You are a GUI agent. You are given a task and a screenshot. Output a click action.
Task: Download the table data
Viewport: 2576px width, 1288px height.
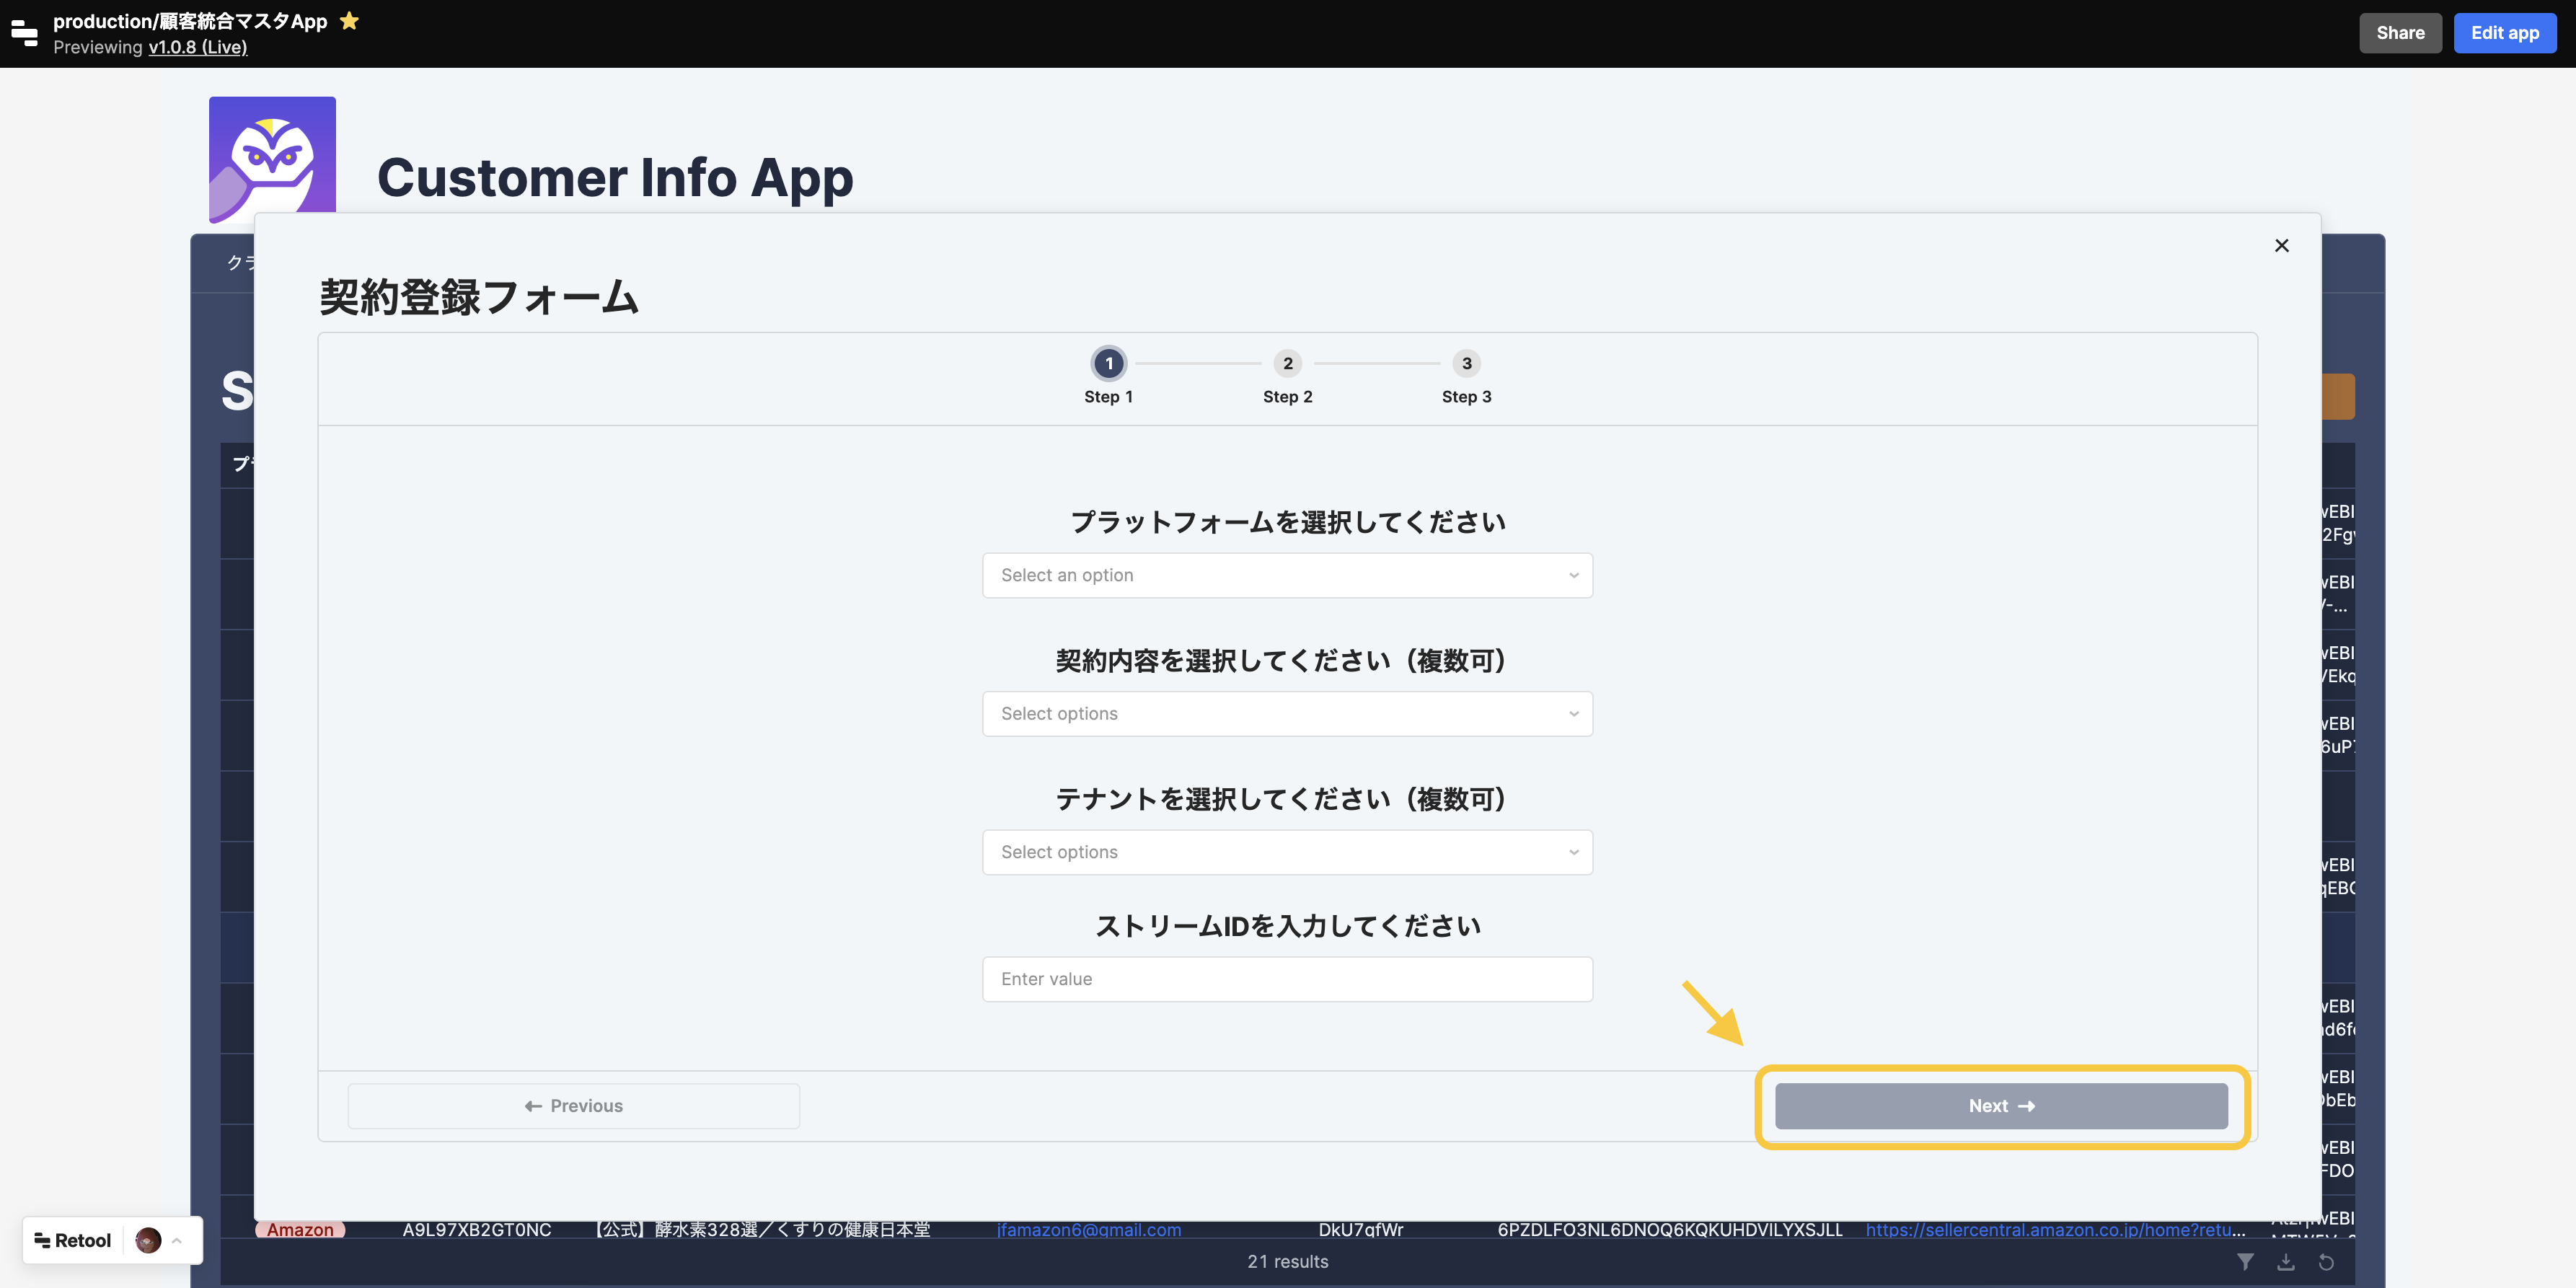tap(2287, 1261)
